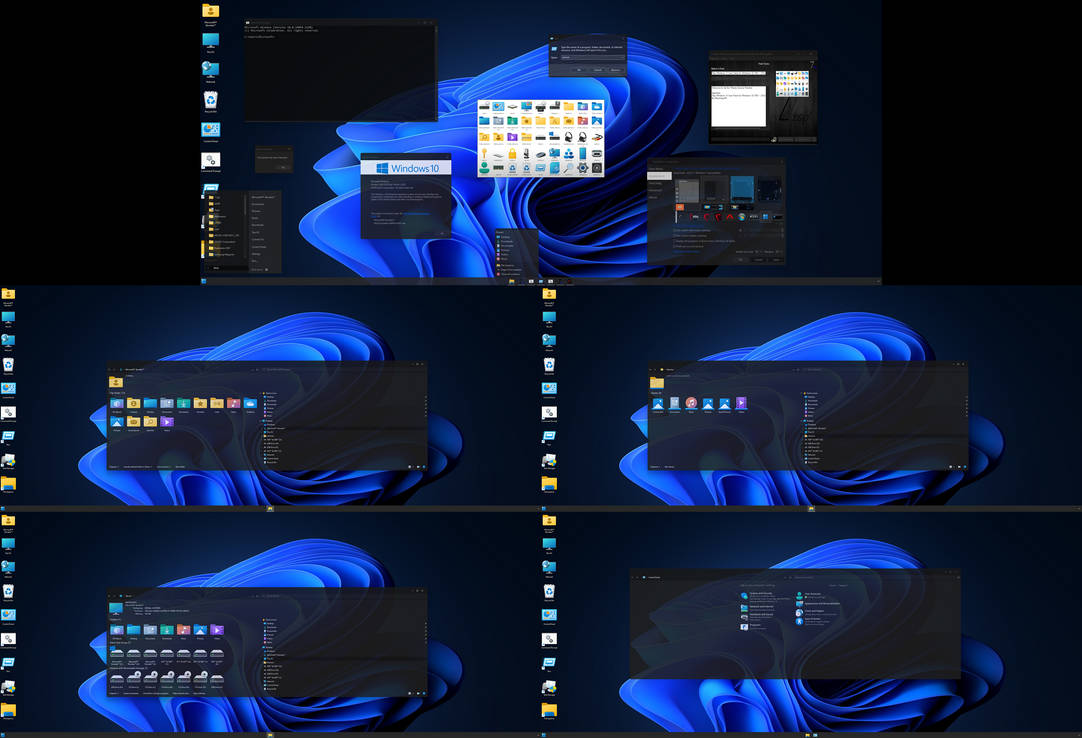Image resolution: width=1082 pixels, height=738 pixels.
Task: Open Saved Games folder in the user-profile Explorer window
Action: 133,422
